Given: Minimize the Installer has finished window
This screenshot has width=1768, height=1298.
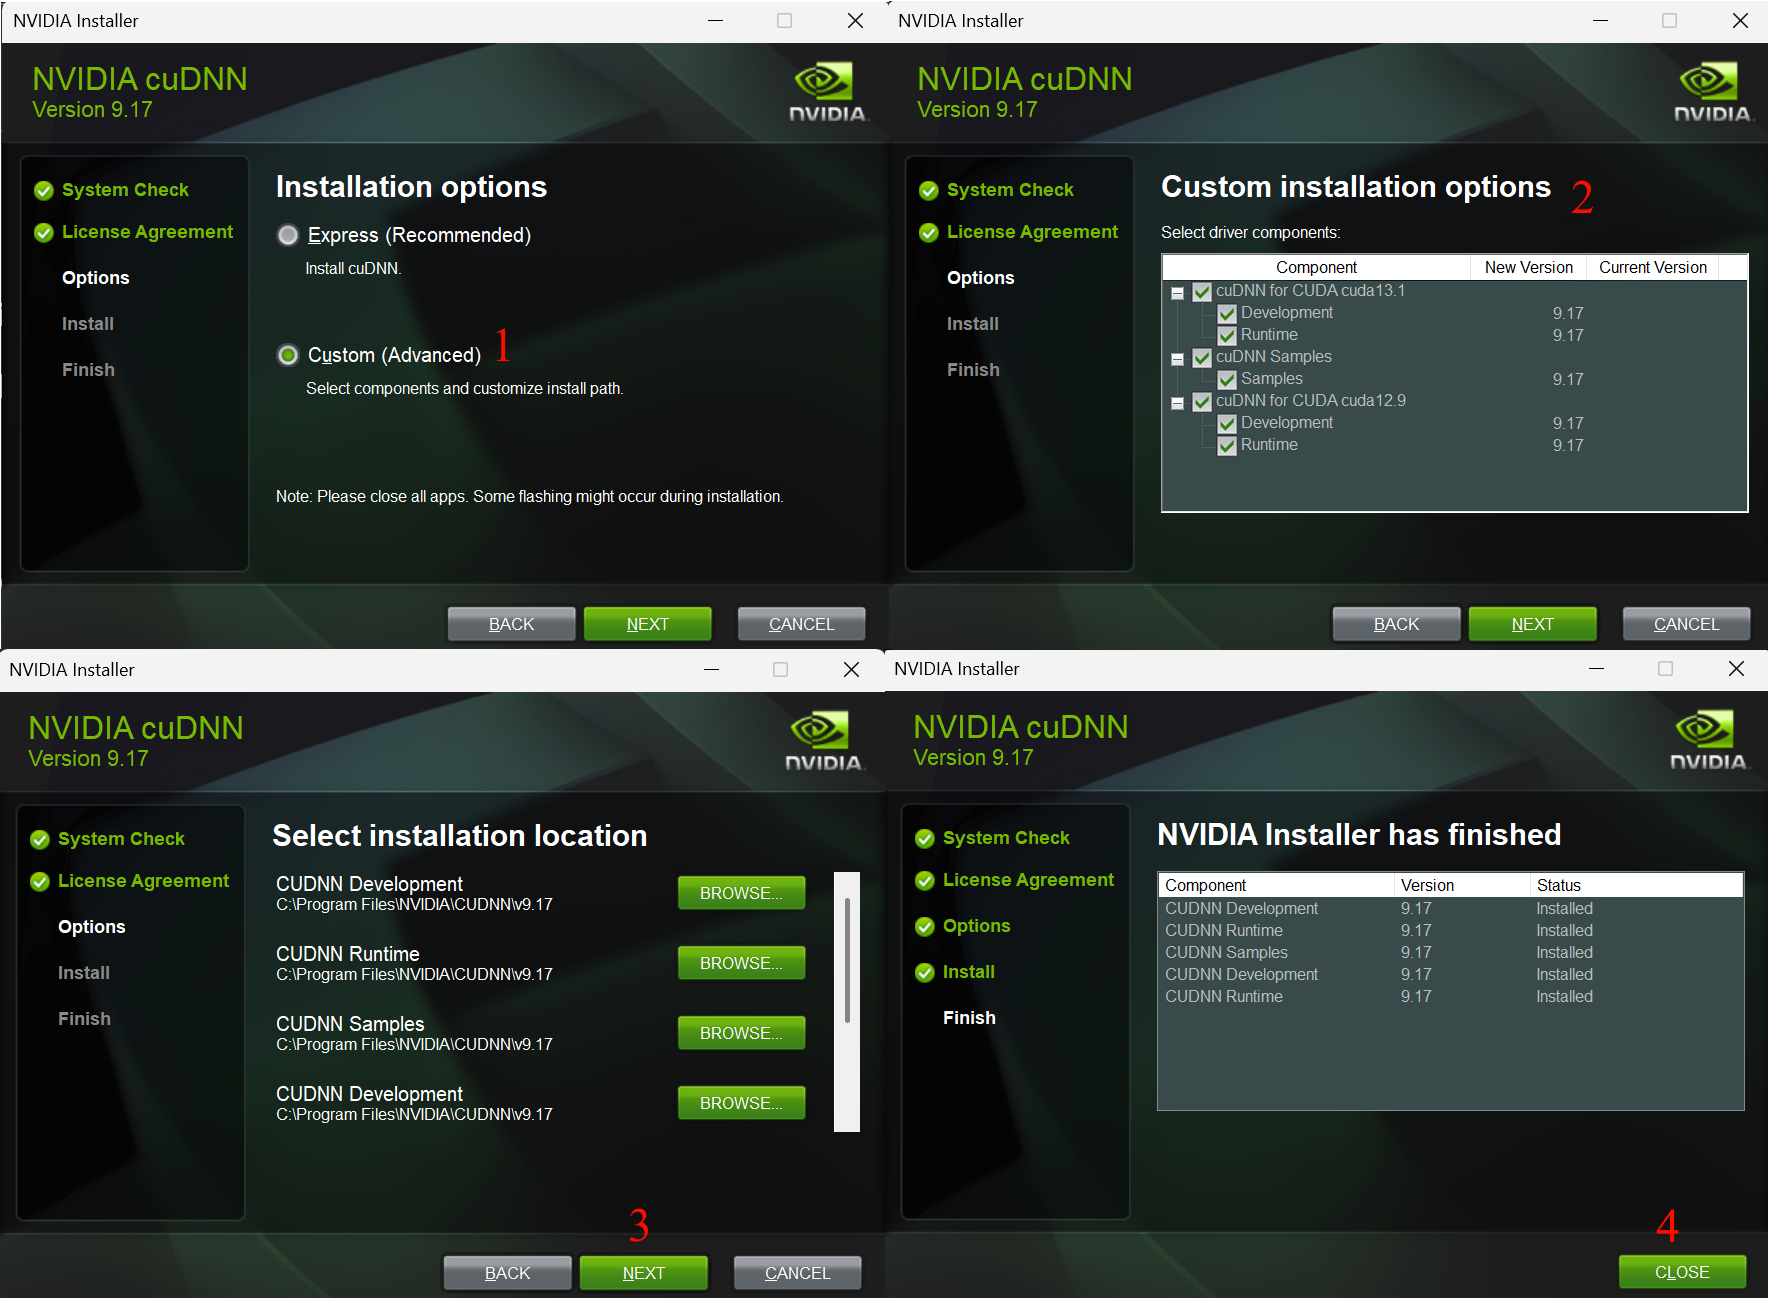Looking at the screenshot, I should (x=1596, y=669).
